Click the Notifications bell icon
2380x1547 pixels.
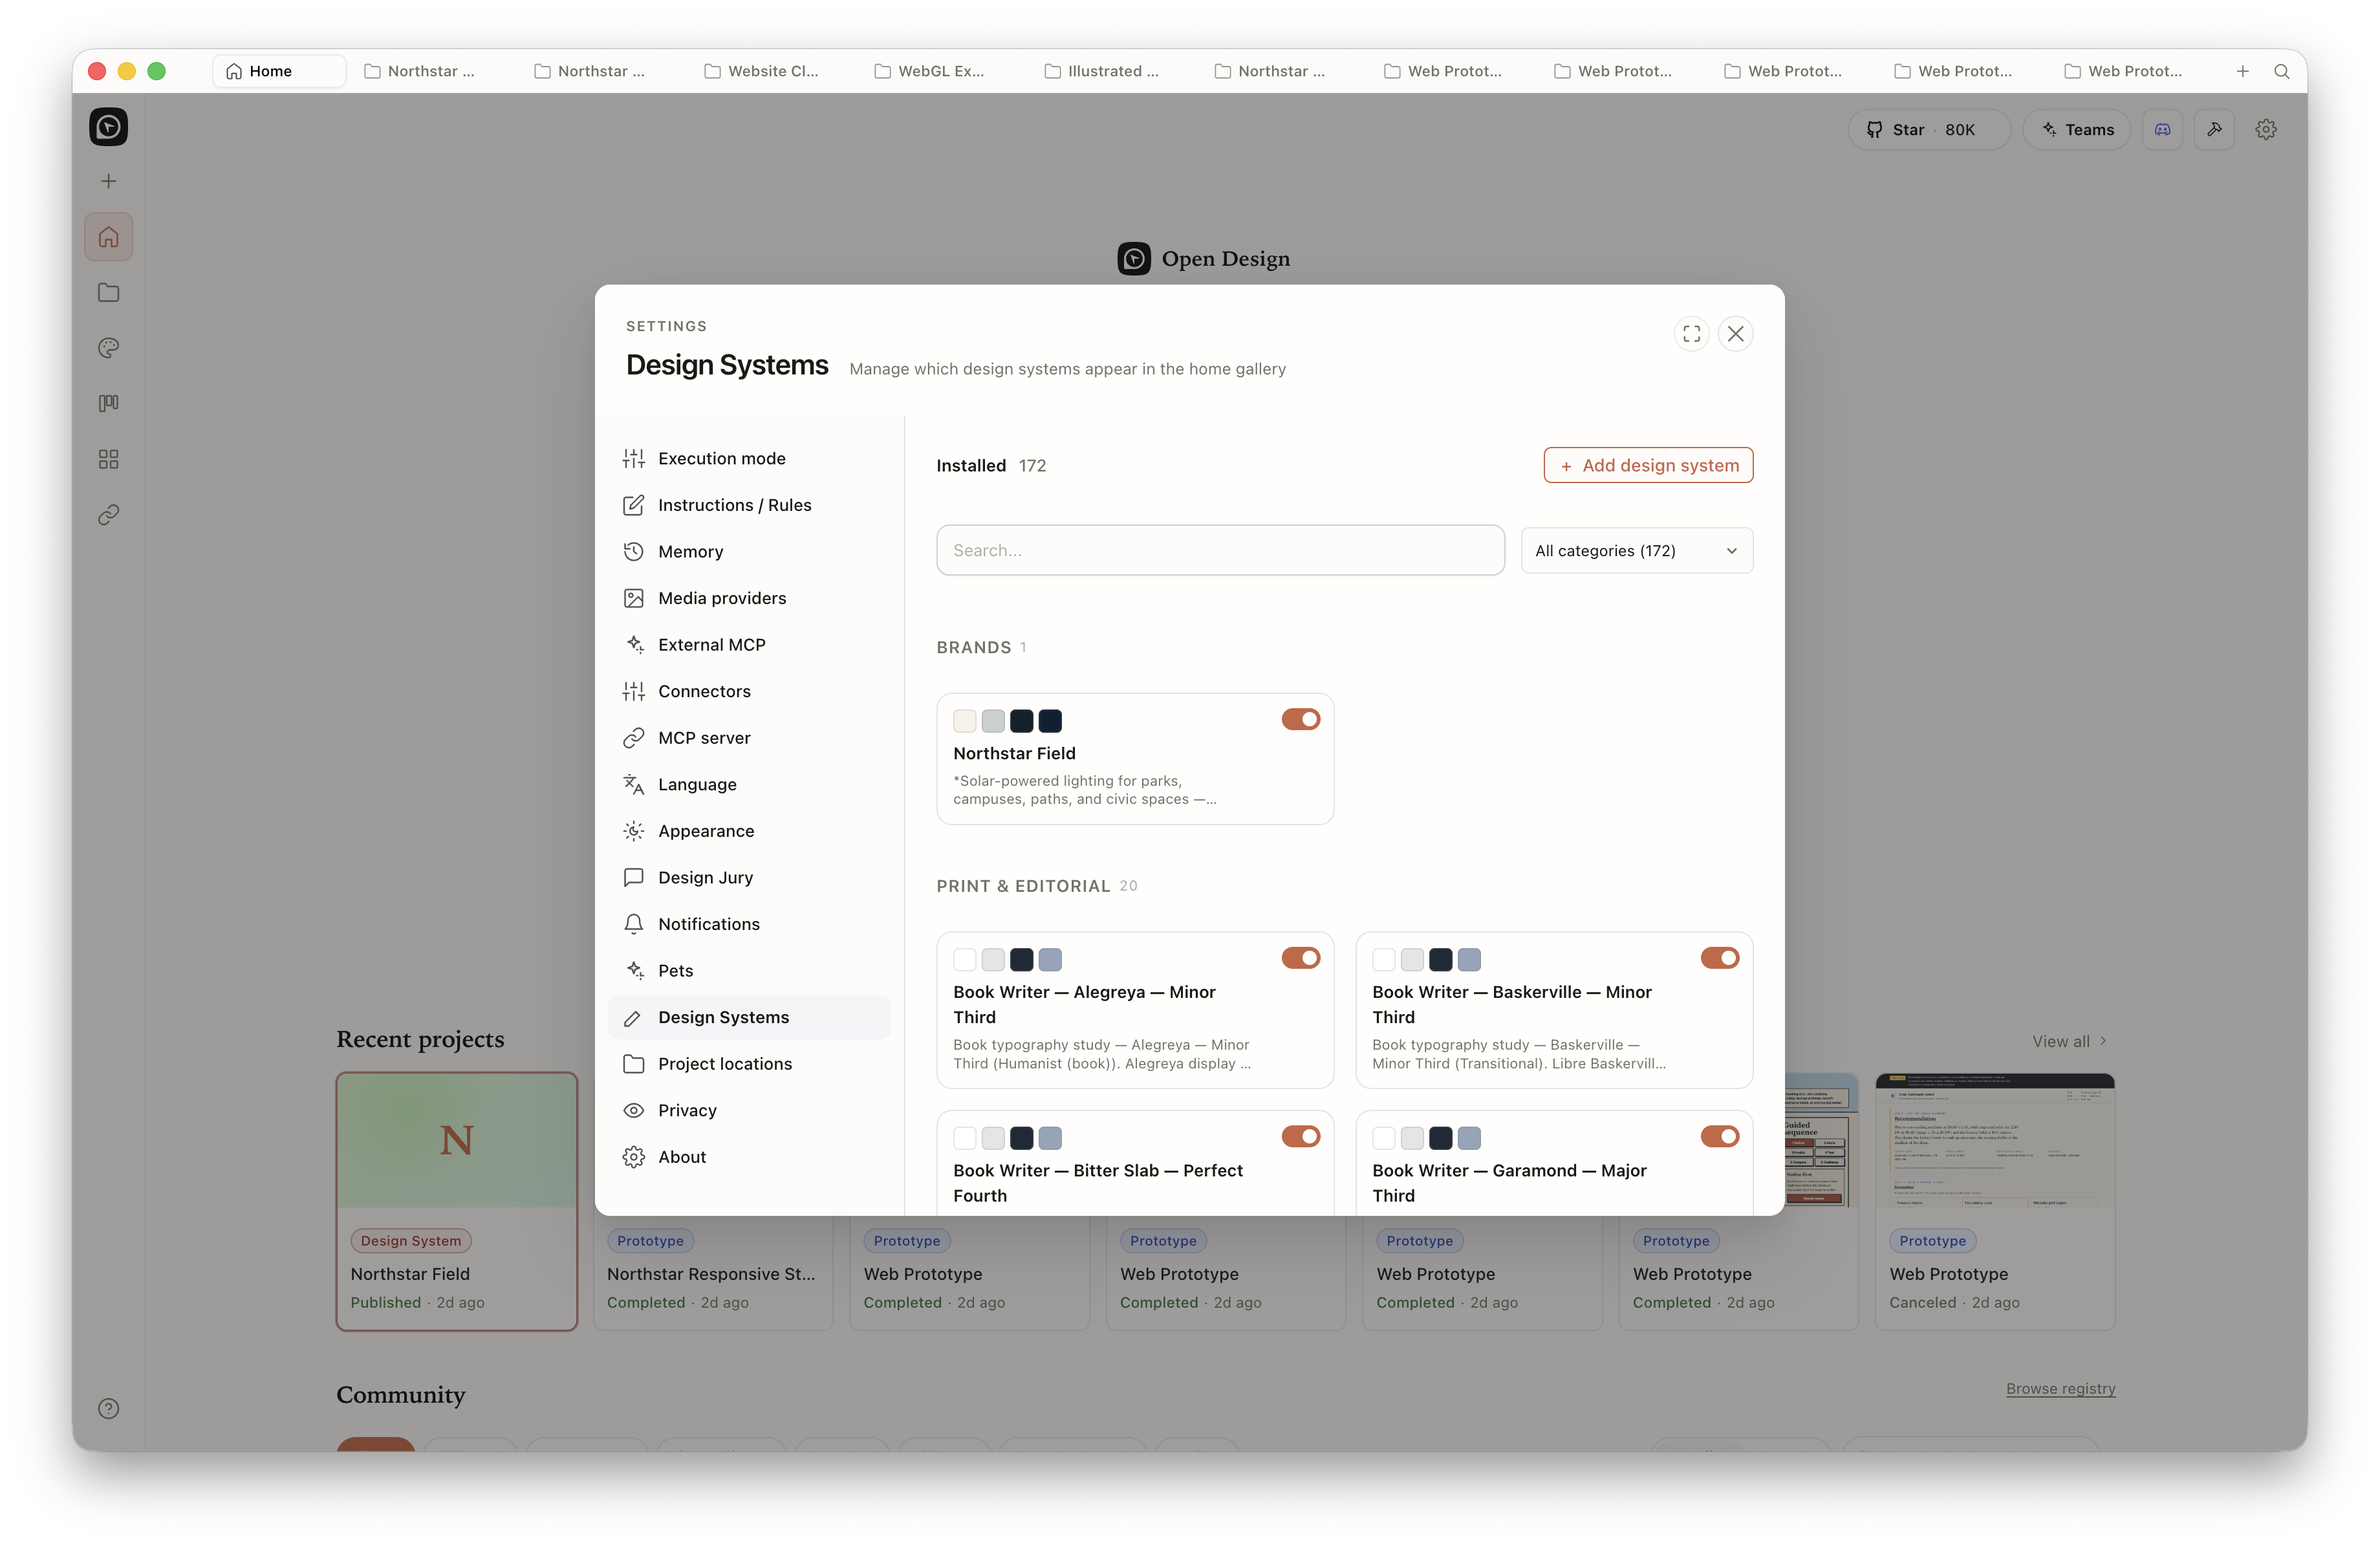coord(633,924)
